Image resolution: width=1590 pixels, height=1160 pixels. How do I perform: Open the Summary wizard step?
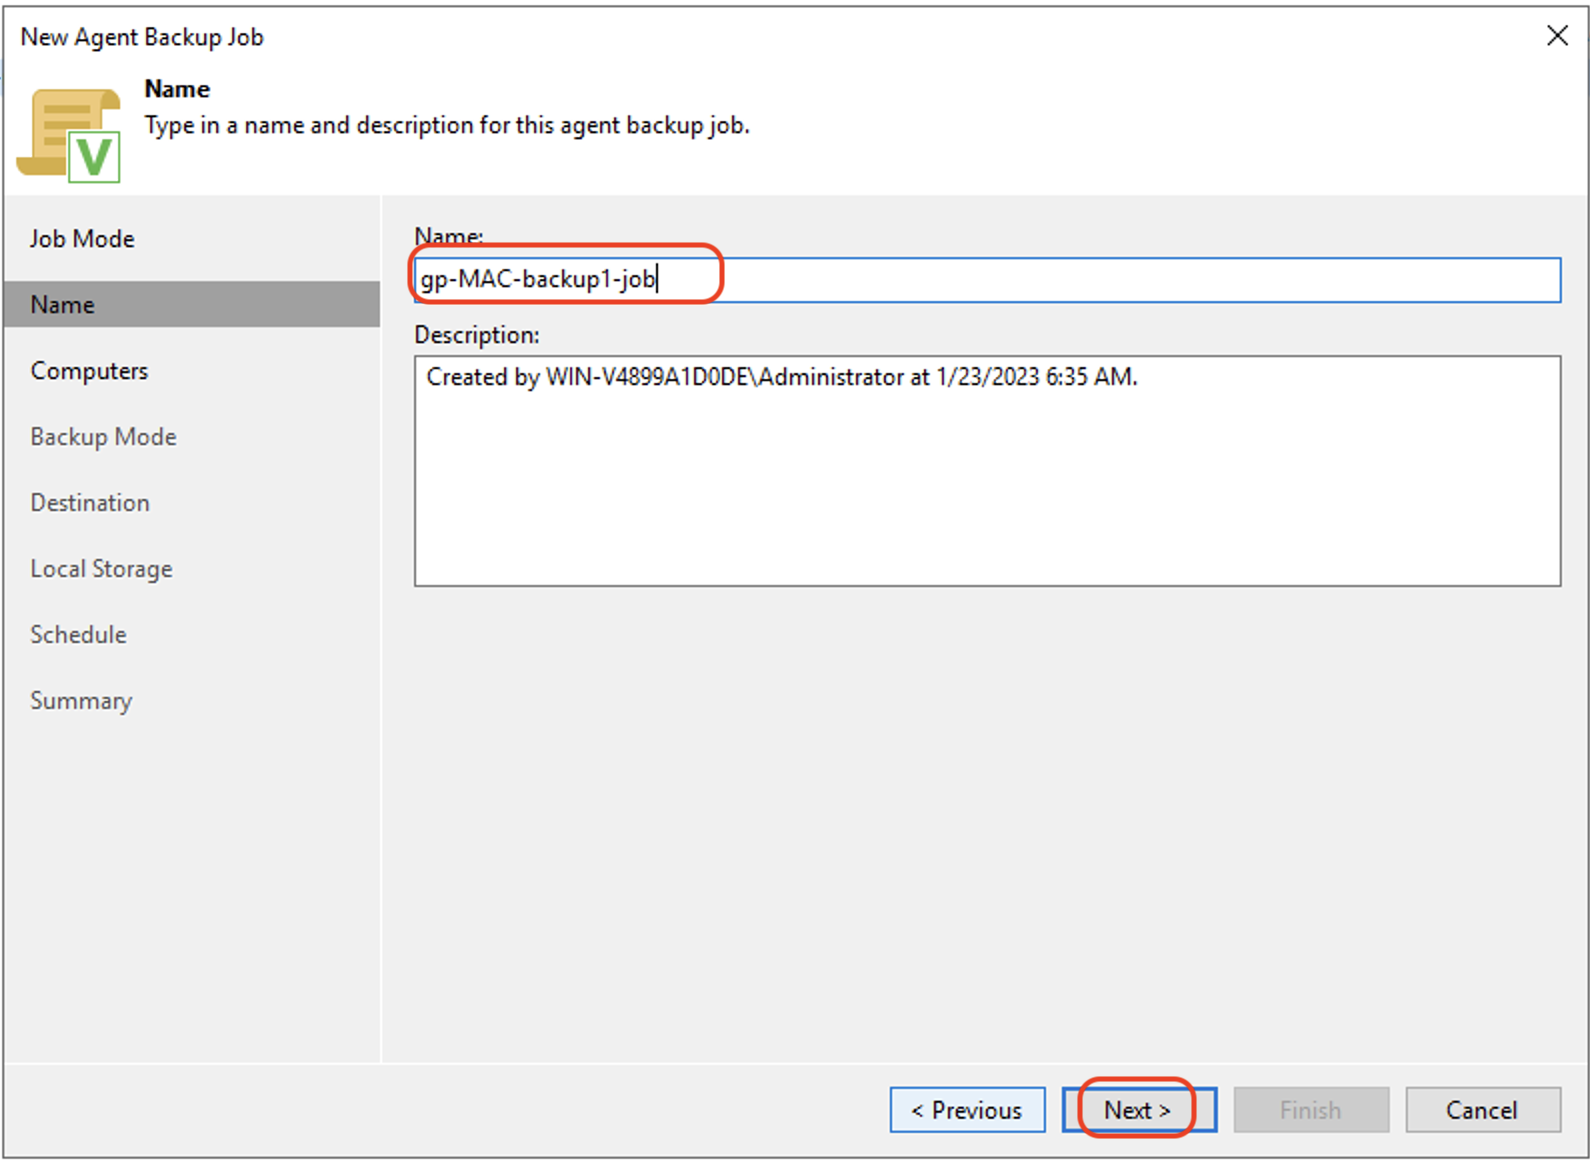click(x=81, y=701)
